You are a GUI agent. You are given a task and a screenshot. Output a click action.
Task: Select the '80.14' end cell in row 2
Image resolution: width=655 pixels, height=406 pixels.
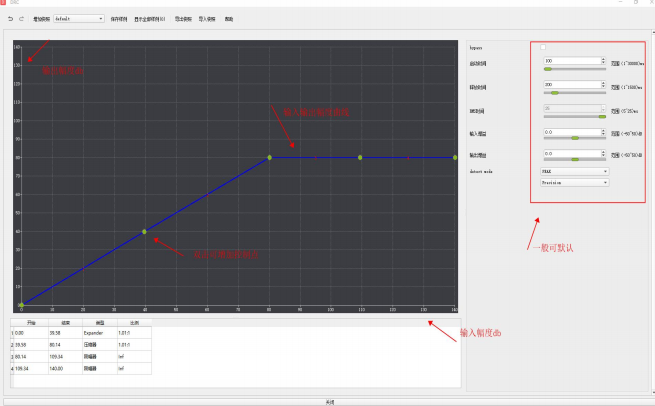tap(66, 345)
